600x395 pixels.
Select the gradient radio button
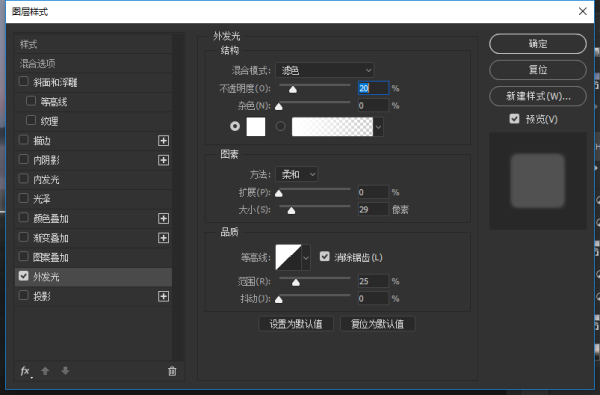pos(280,126)
